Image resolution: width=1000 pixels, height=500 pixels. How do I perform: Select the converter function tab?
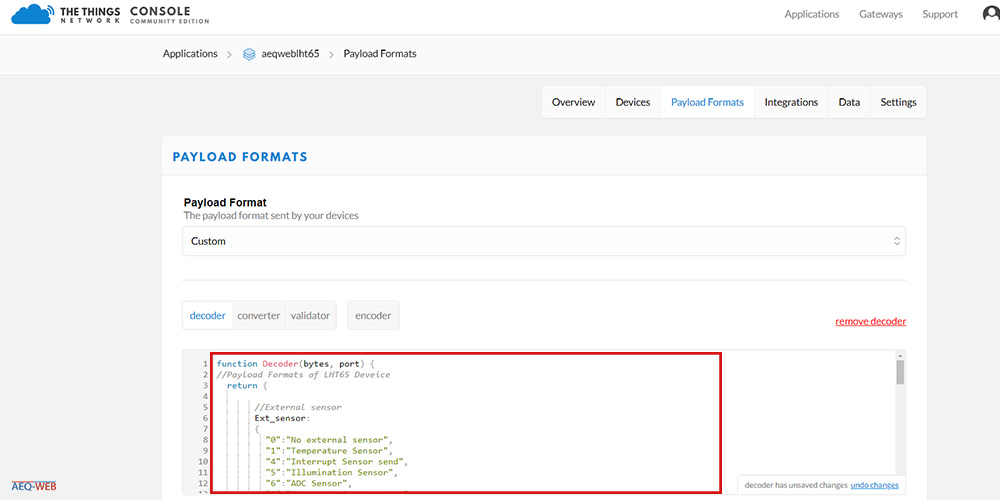pos(258,316)
